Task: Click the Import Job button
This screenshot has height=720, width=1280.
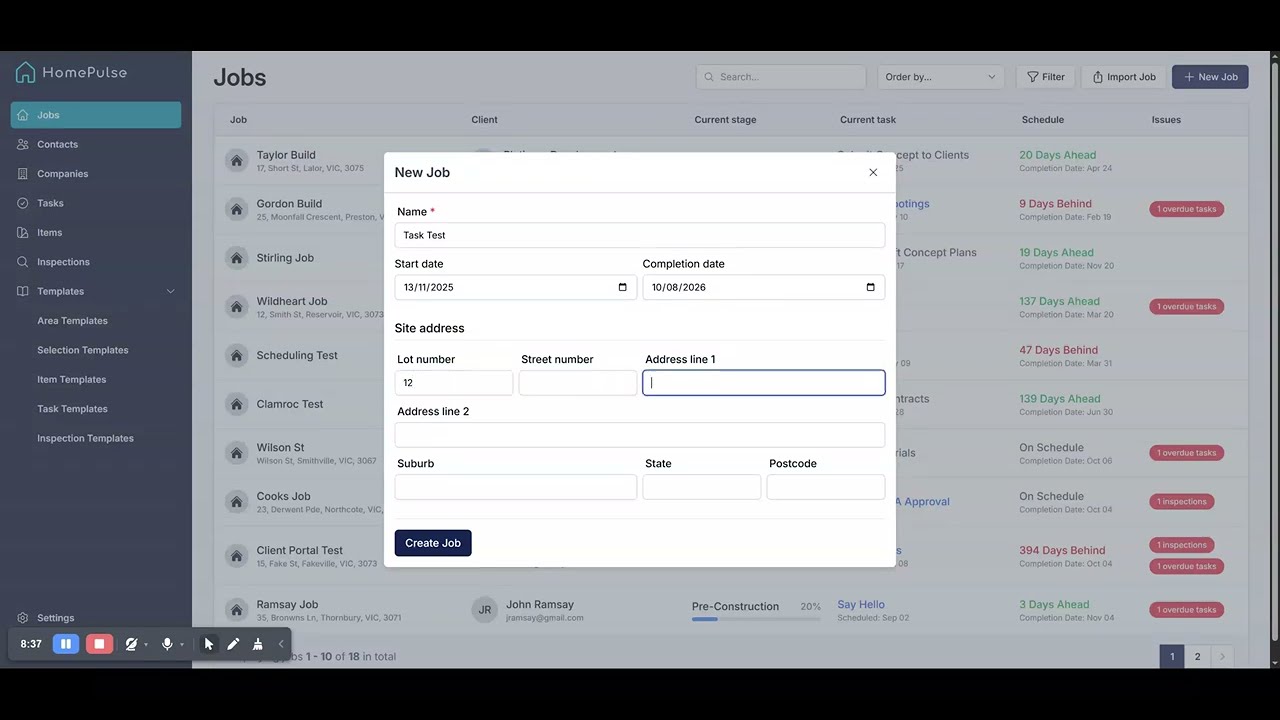Action: pyautogui.click(x=1123, y=77)
